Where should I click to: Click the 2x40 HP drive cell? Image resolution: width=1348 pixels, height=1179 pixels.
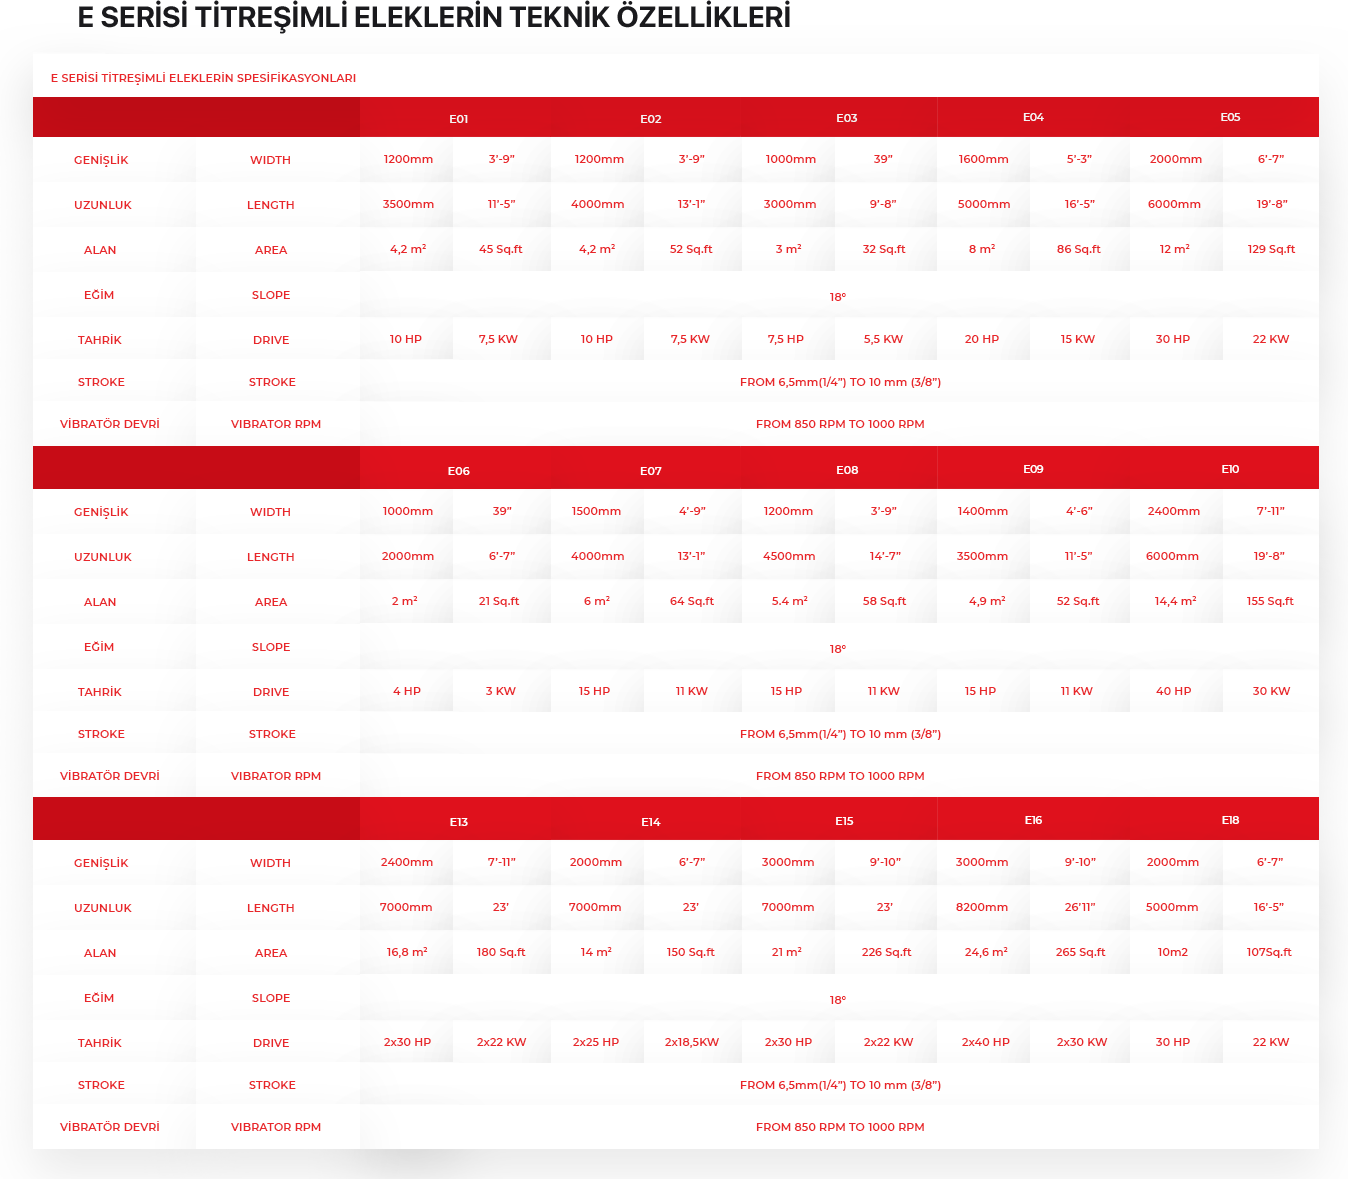pos(985,1042)
